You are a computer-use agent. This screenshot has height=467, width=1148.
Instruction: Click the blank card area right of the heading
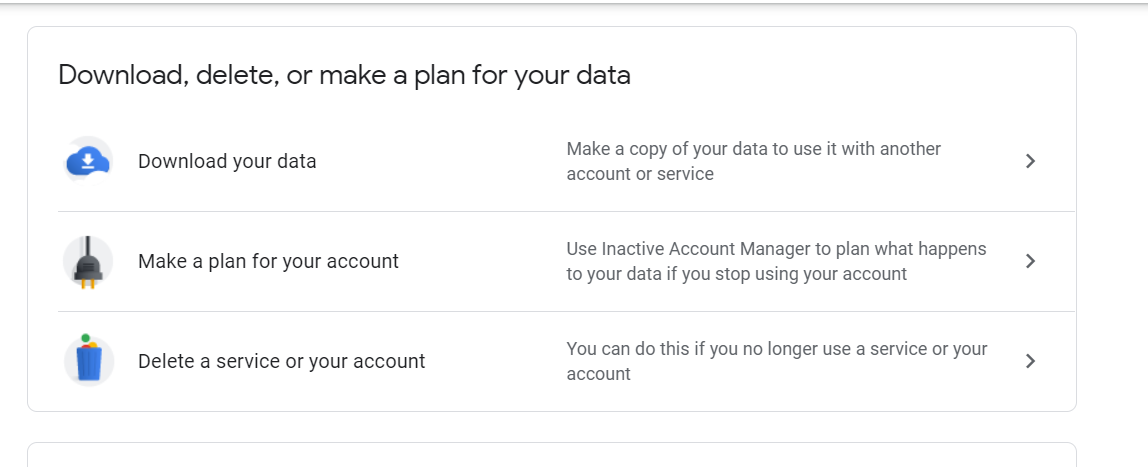[849, 75]
